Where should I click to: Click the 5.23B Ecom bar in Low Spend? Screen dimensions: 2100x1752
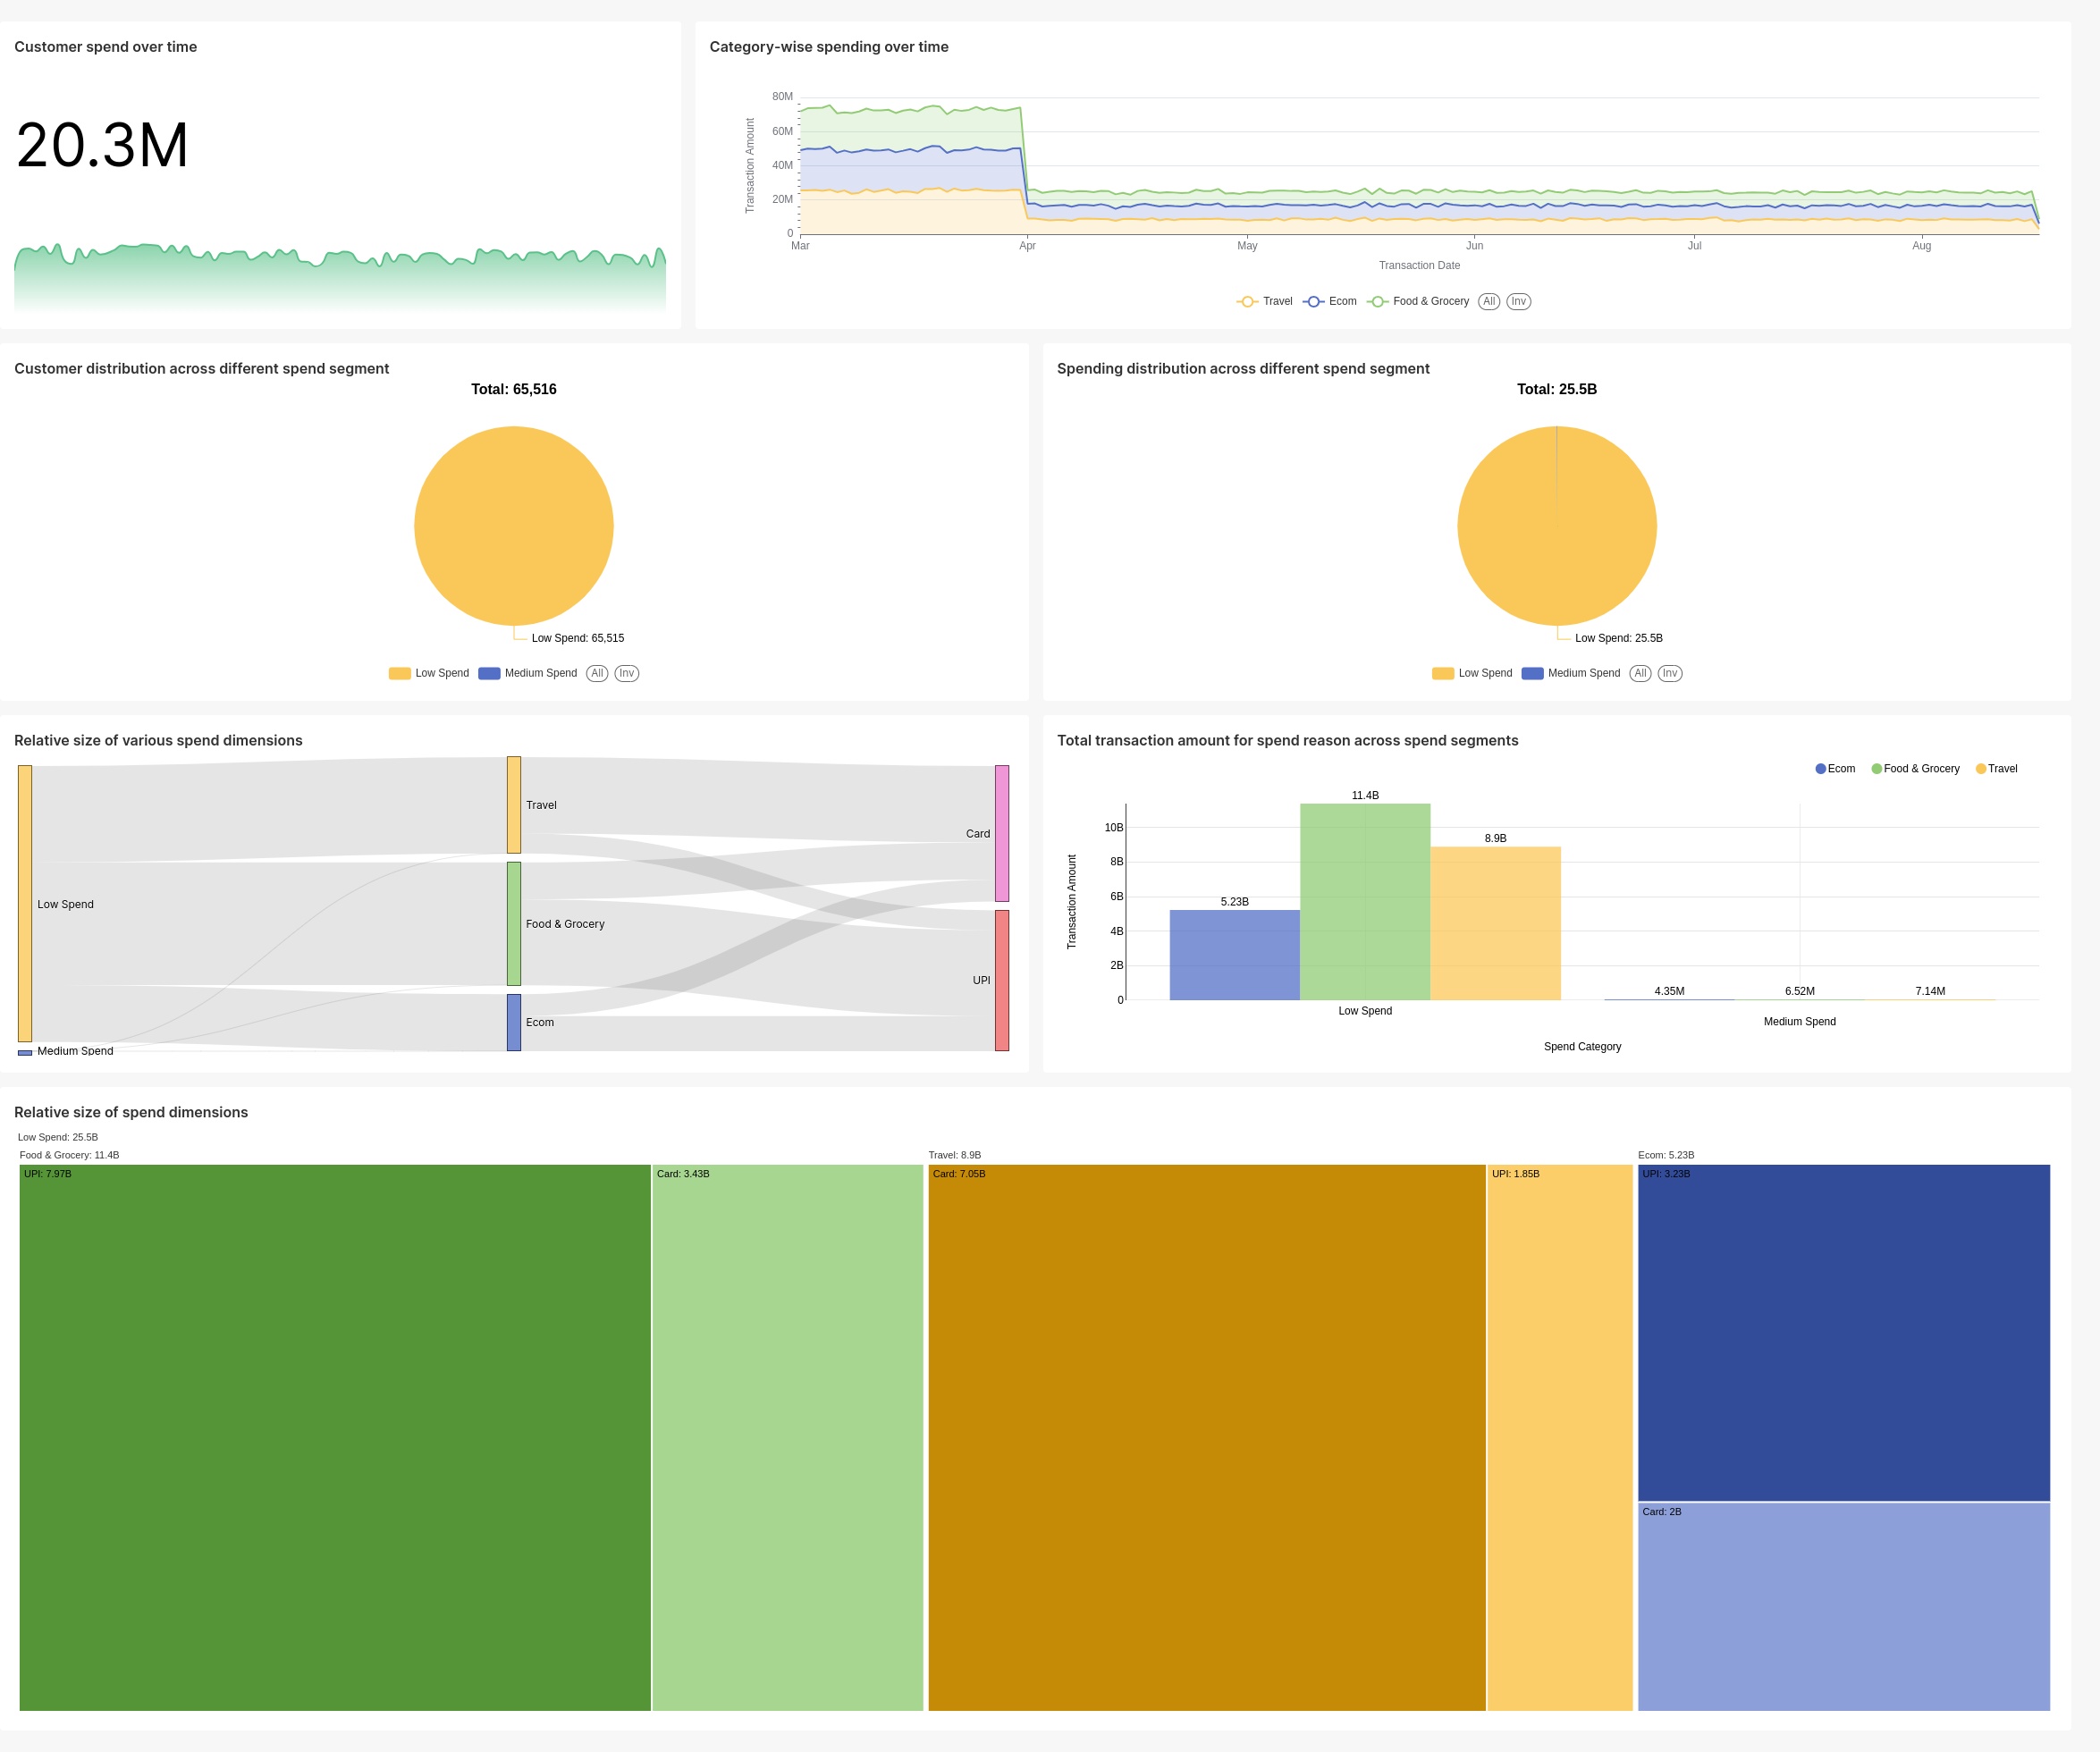coord(1235,955)
